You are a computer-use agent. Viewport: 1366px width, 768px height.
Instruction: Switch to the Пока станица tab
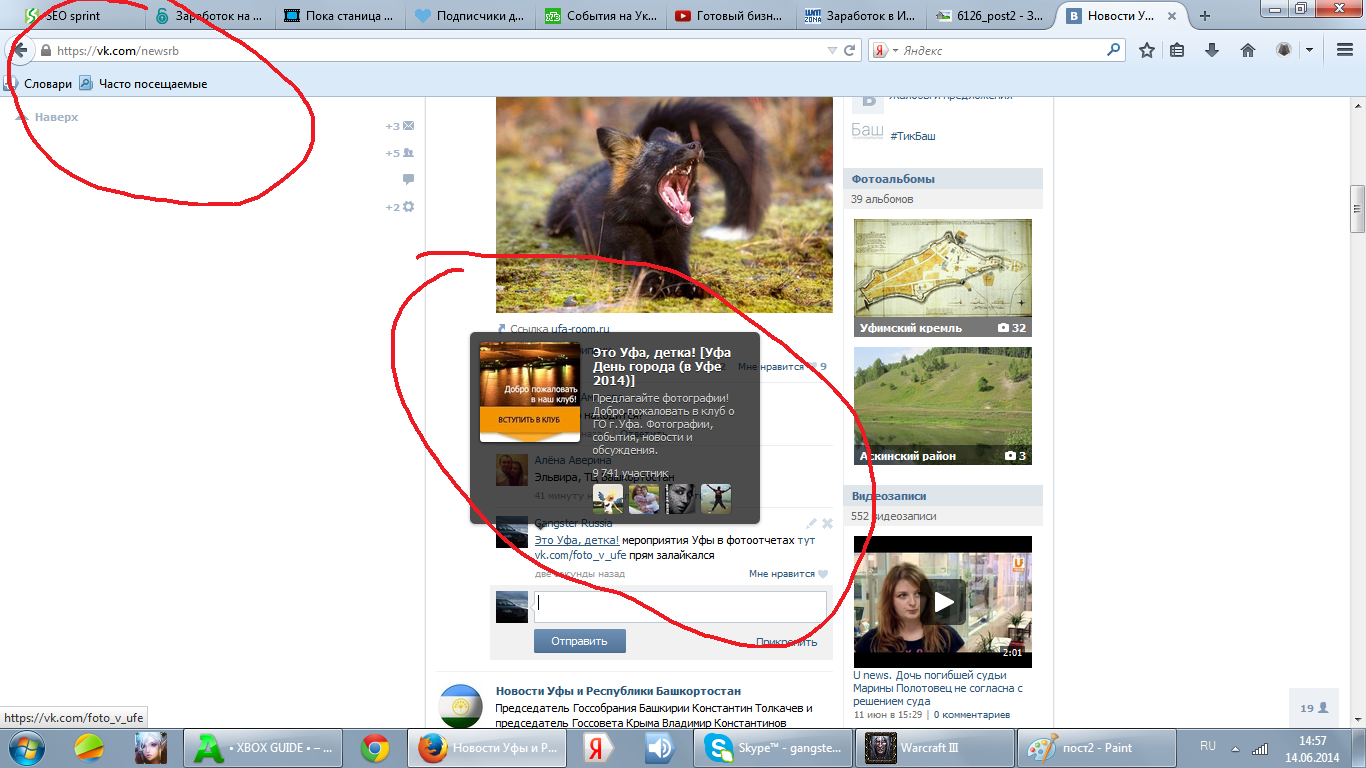[x=340, y=15]
